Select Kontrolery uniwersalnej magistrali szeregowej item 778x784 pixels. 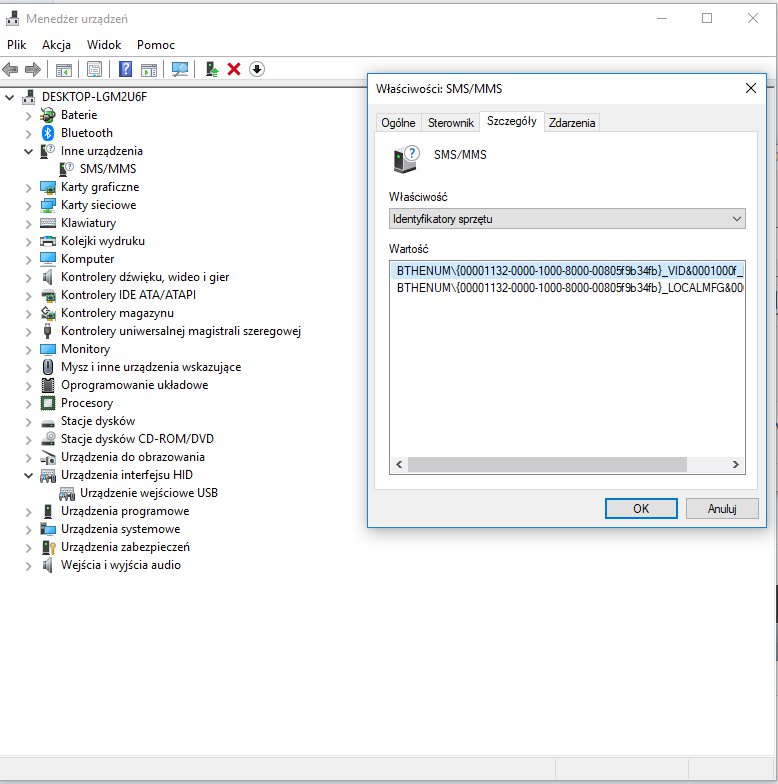[180, 331]
